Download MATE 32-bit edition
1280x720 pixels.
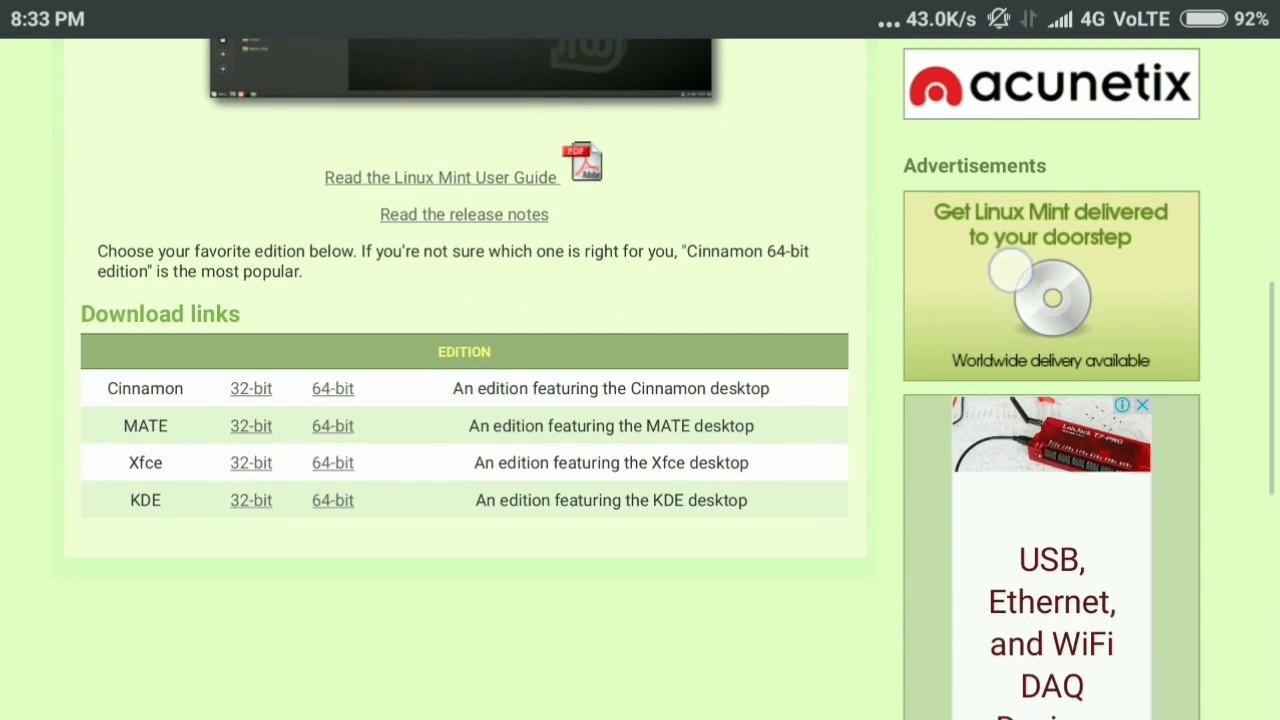[x=251, y=425]
